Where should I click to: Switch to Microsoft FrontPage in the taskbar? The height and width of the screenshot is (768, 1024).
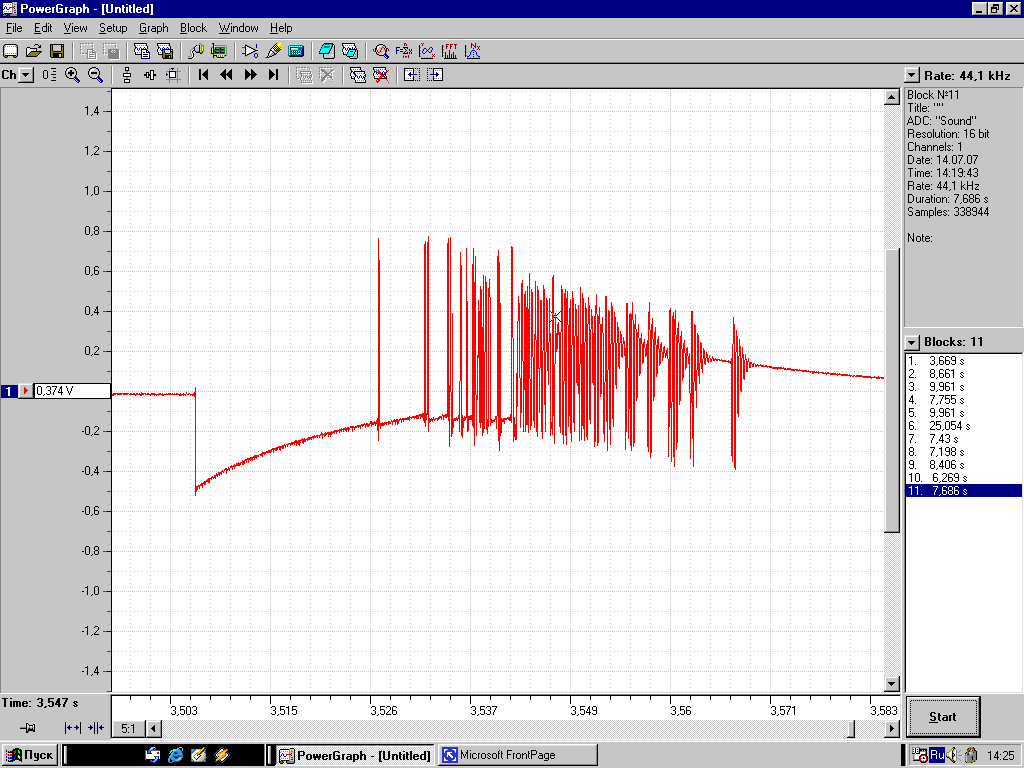point(517,756)
